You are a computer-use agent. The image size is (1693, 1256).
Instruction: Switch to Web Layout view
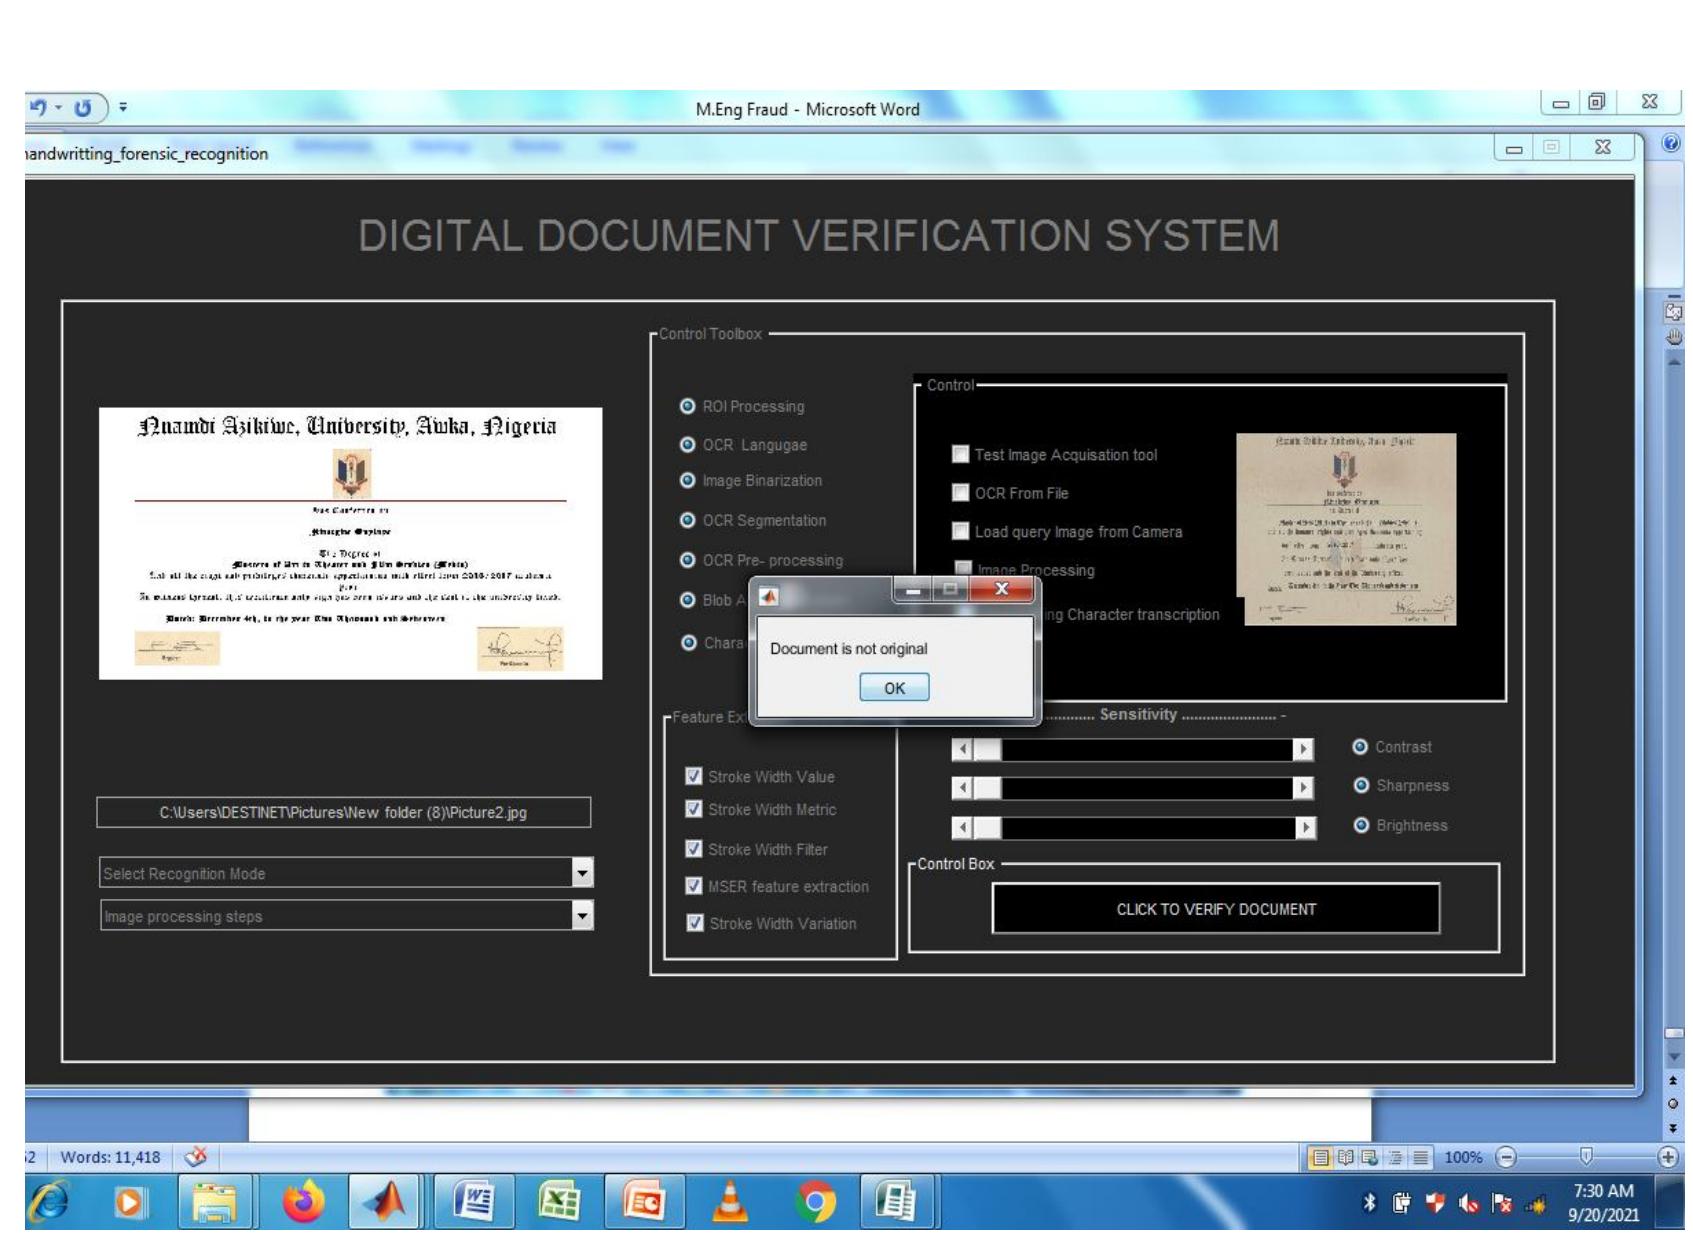[x=1369, y=1157]
